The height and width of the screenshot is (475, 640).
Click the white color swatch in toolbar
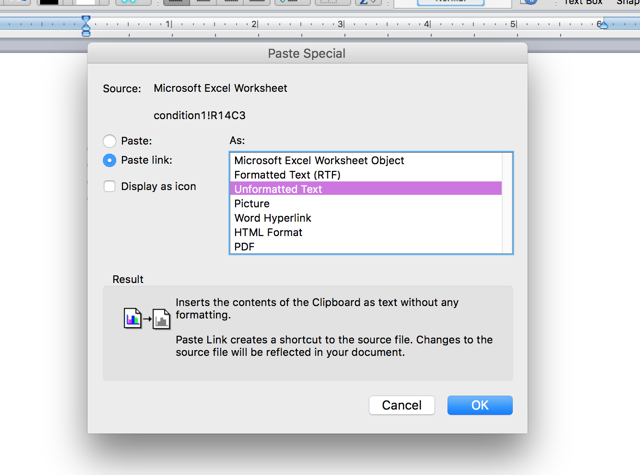coord(86,2)
